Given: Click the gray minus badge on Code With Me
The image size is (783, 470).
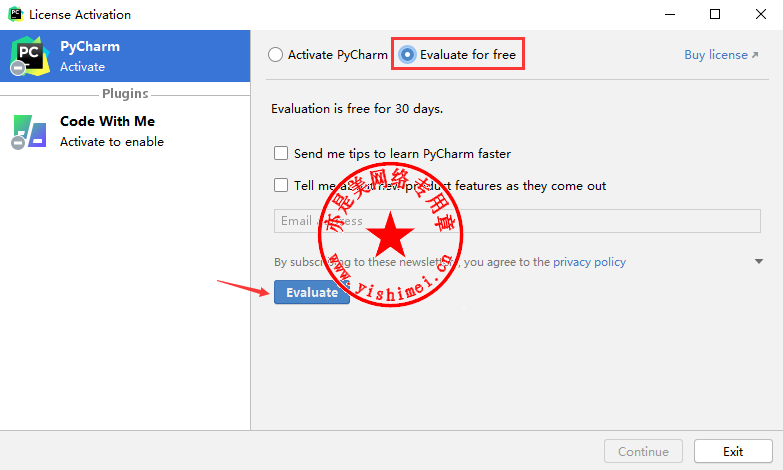Looking at the screenshot, I should (x=18, y=143).
